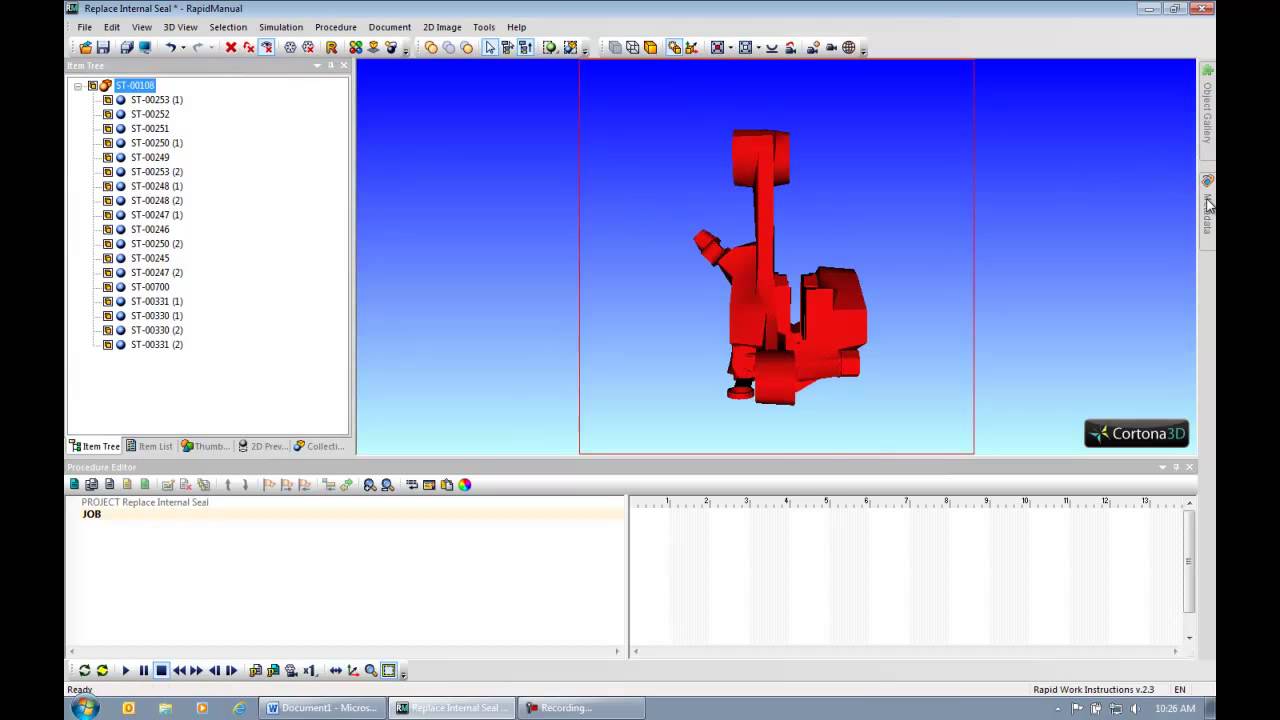Image resolution: width=1280 pixels, height=720 pixels.
Task: Click the move step down arrow icon
Action: click(x=245, y=485)
